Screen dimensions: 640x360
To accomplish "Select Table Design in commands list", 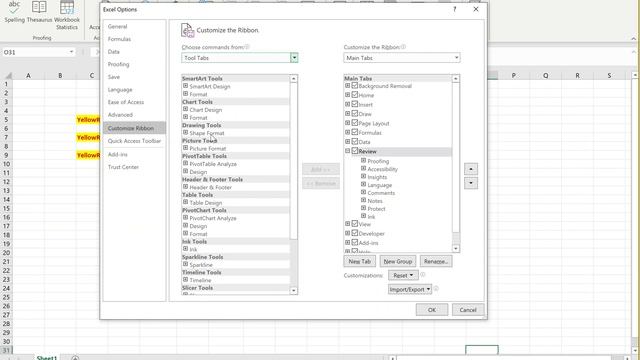I will click(206, 203).
